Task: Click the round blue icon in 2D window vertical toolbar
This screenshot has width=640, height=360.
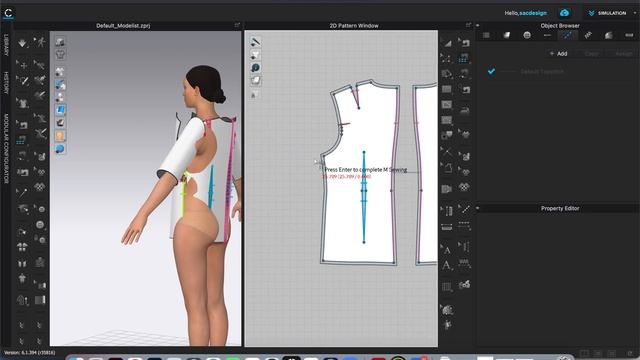Action: 256,68
